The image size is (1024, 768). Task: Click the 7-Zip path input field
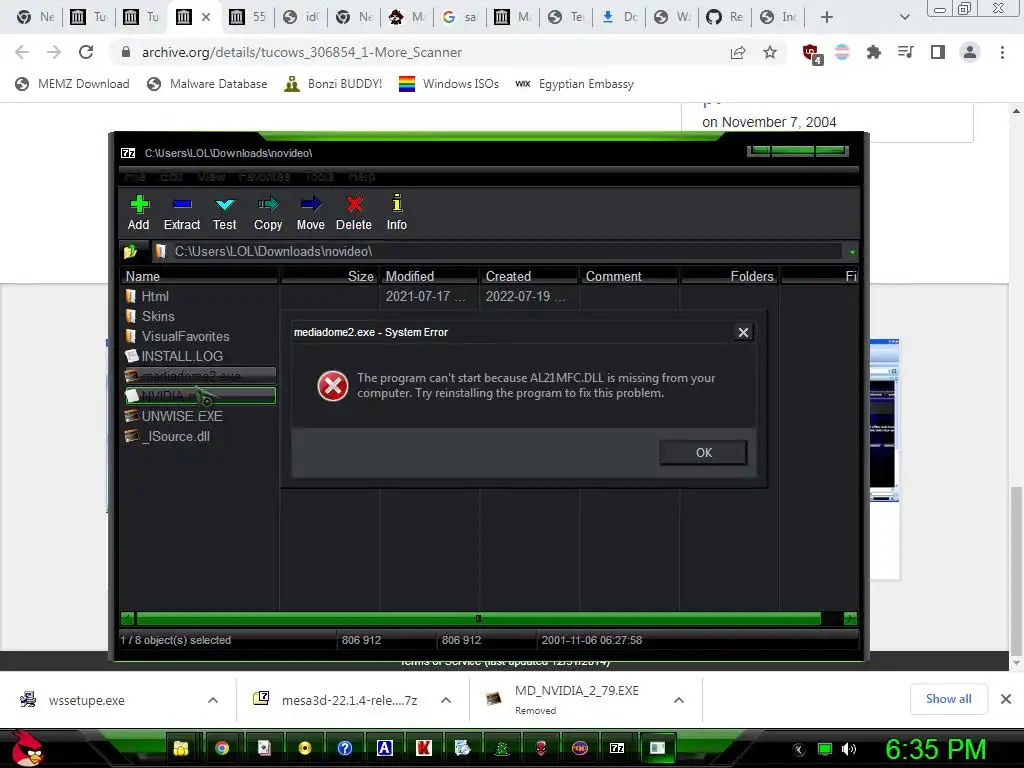click(498, 251)
